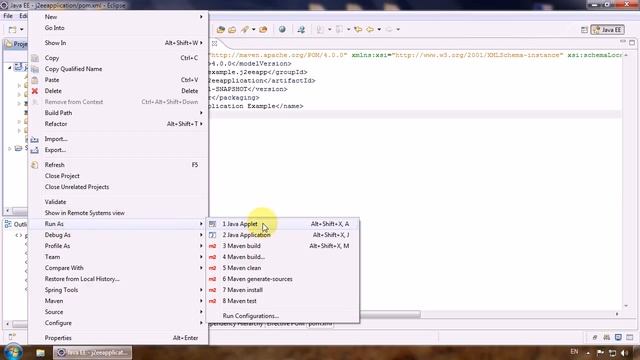This screenshot has height=360, width=640.
Task: Click the Eclipse taskbar button
Action: (x=93, y=353)
